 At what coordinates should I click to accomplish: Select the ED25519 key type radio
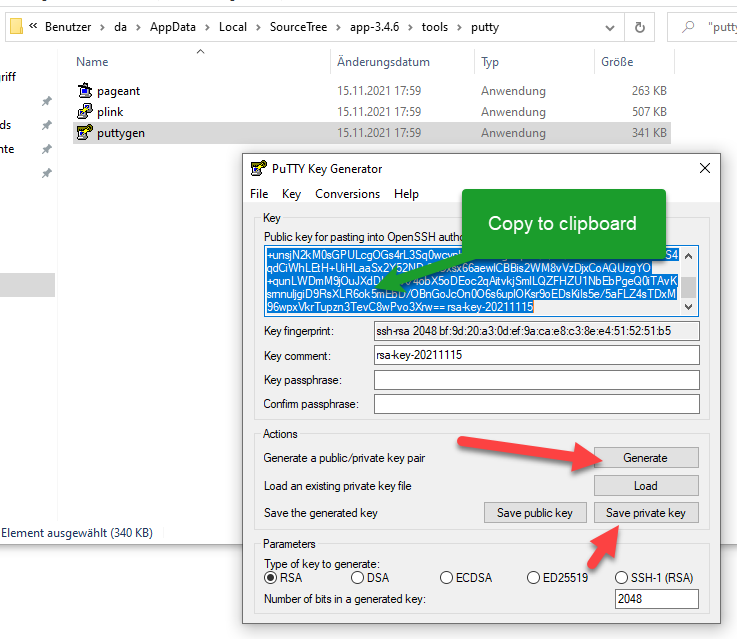(x=533, y=577)
